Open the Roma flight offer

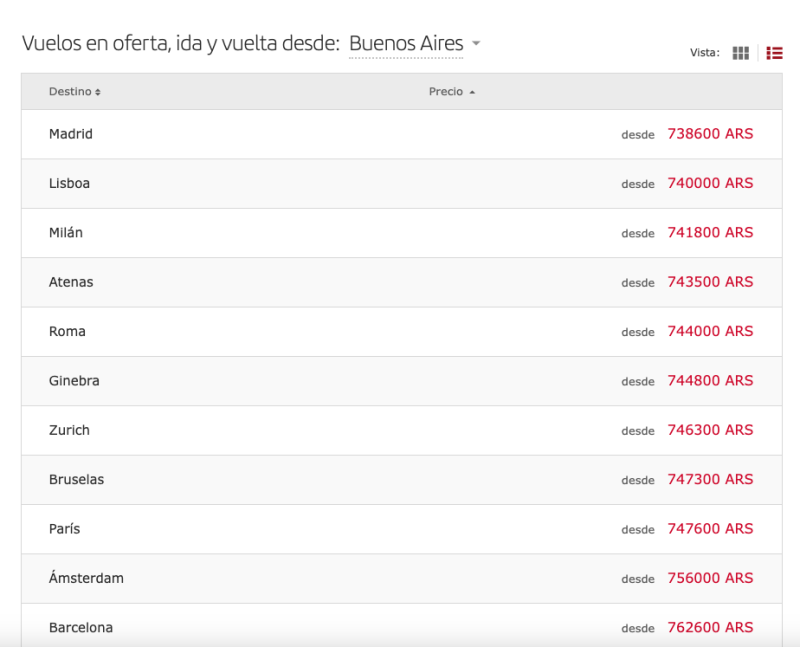point(67,331)
